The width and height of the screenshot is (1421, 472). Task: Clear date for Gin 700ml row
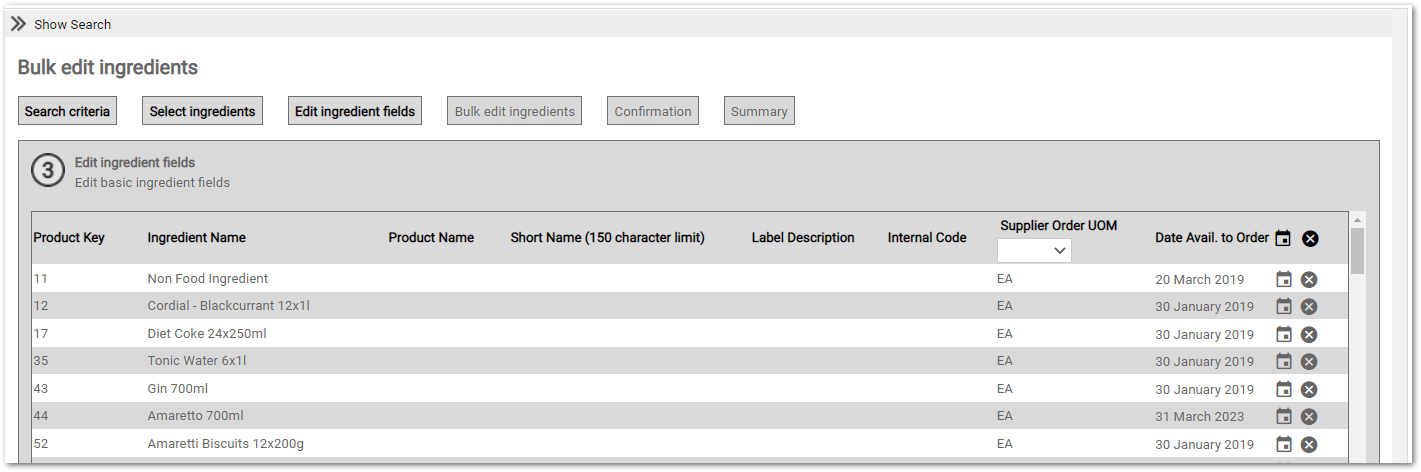(1309, 389)
